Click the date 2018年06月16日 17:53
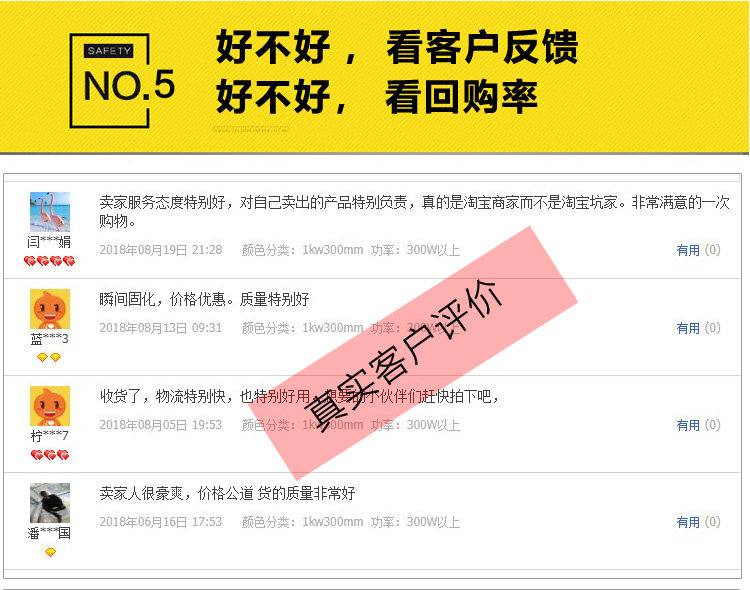This screenshot has height=590, width=750. tap(161, 522)
